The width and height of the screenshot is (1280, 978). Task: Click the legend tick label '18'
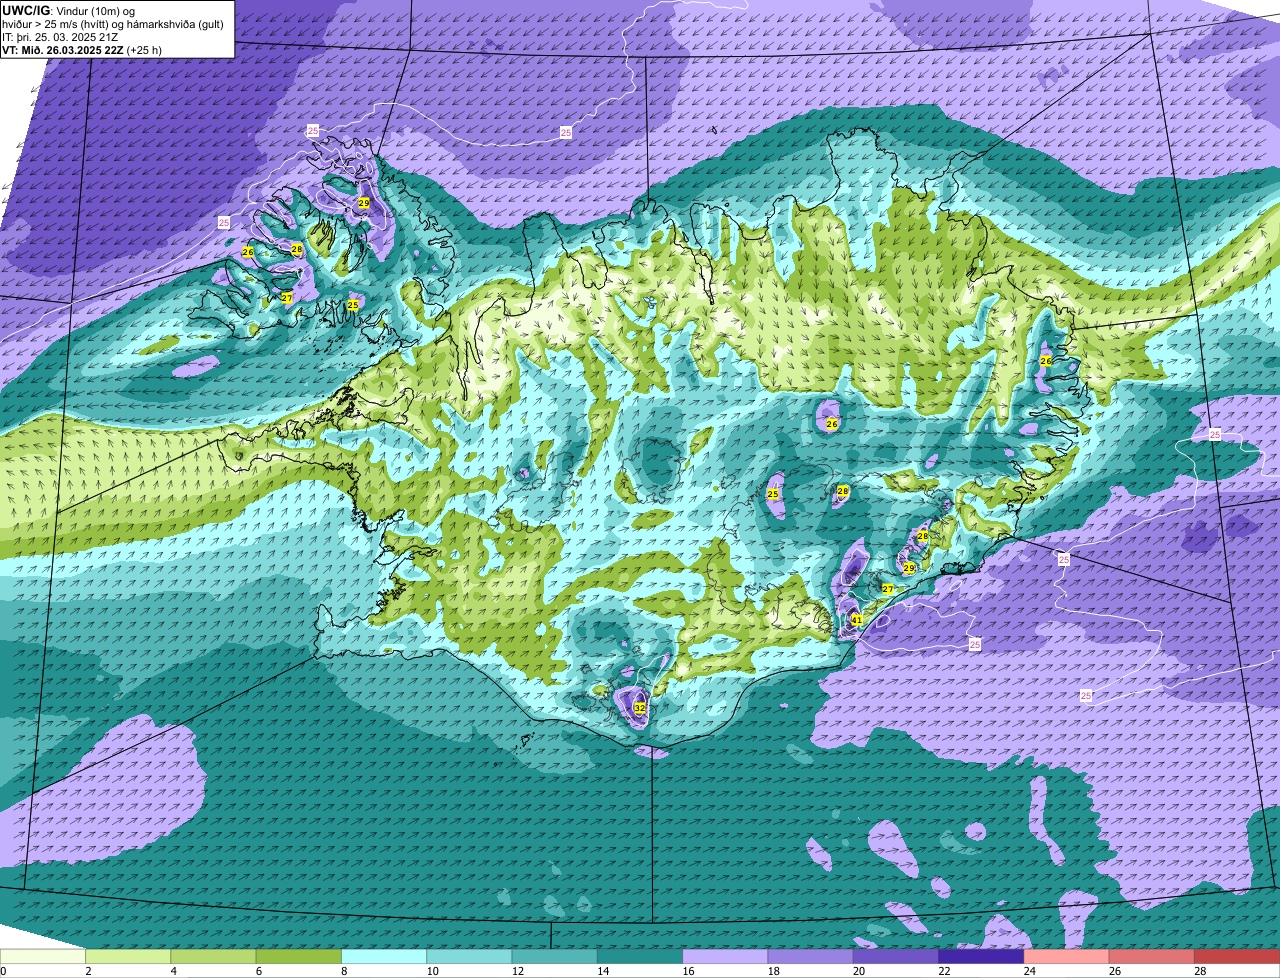click(772, 971)
